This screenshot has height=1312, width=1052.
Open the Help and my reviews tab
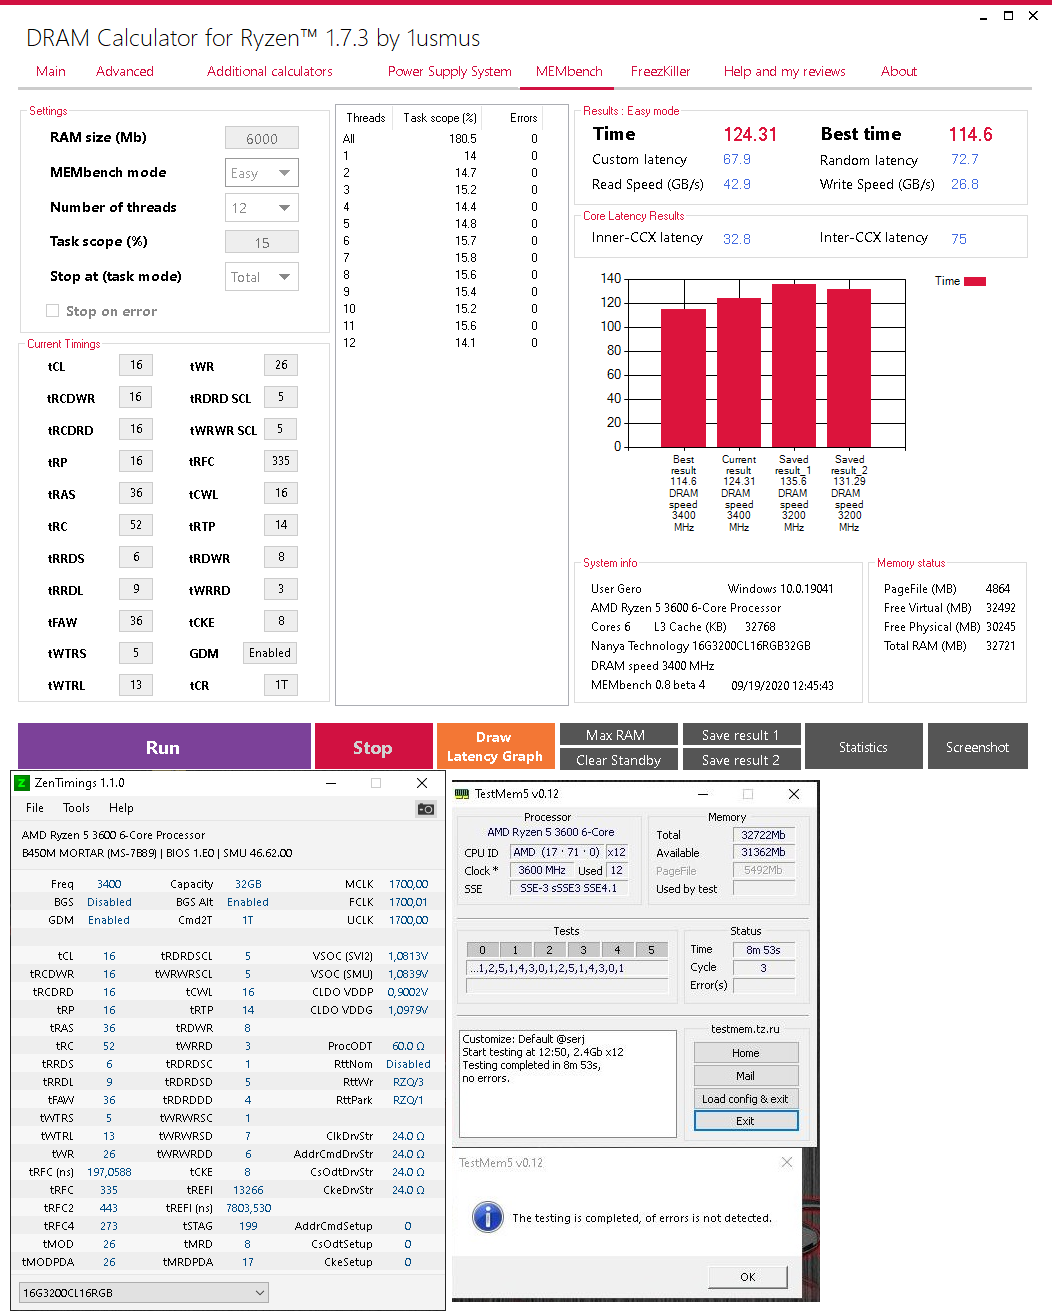[x=785, y=71]
